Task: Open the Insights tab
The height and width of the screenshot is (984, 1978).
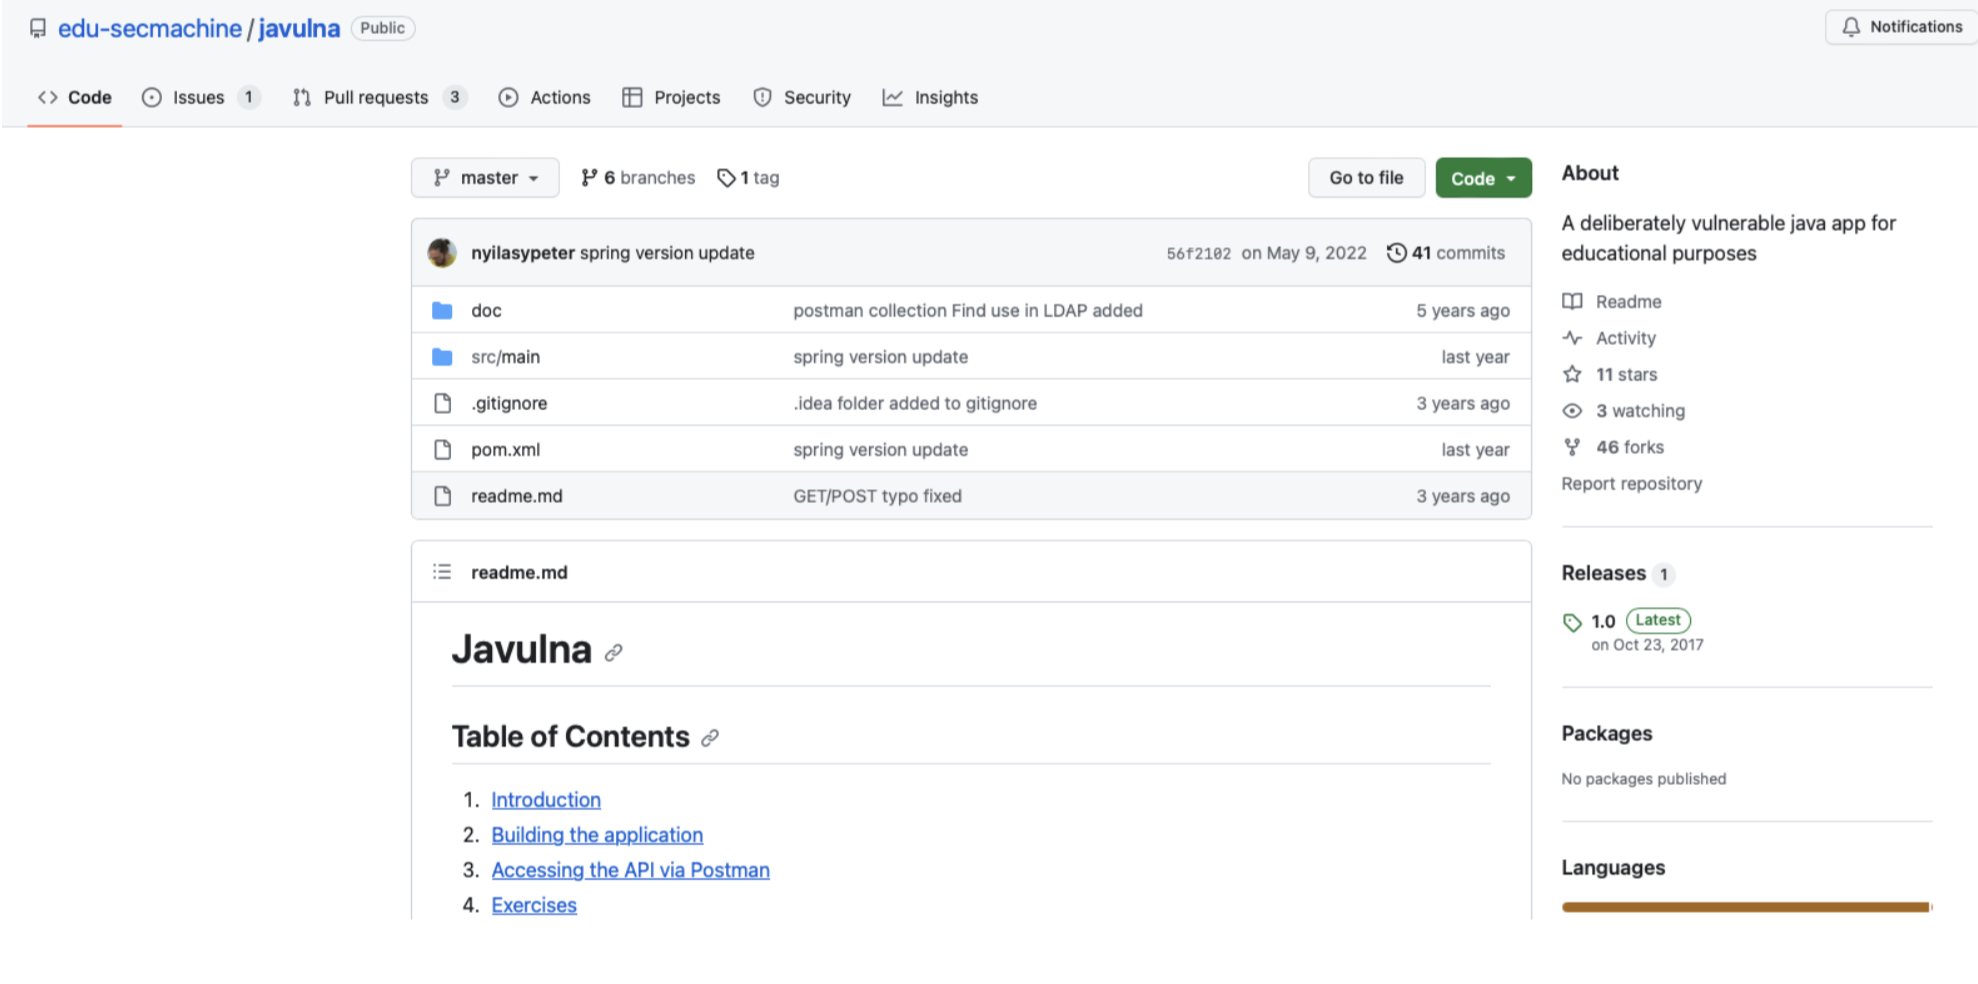Action: pos(930,97)
